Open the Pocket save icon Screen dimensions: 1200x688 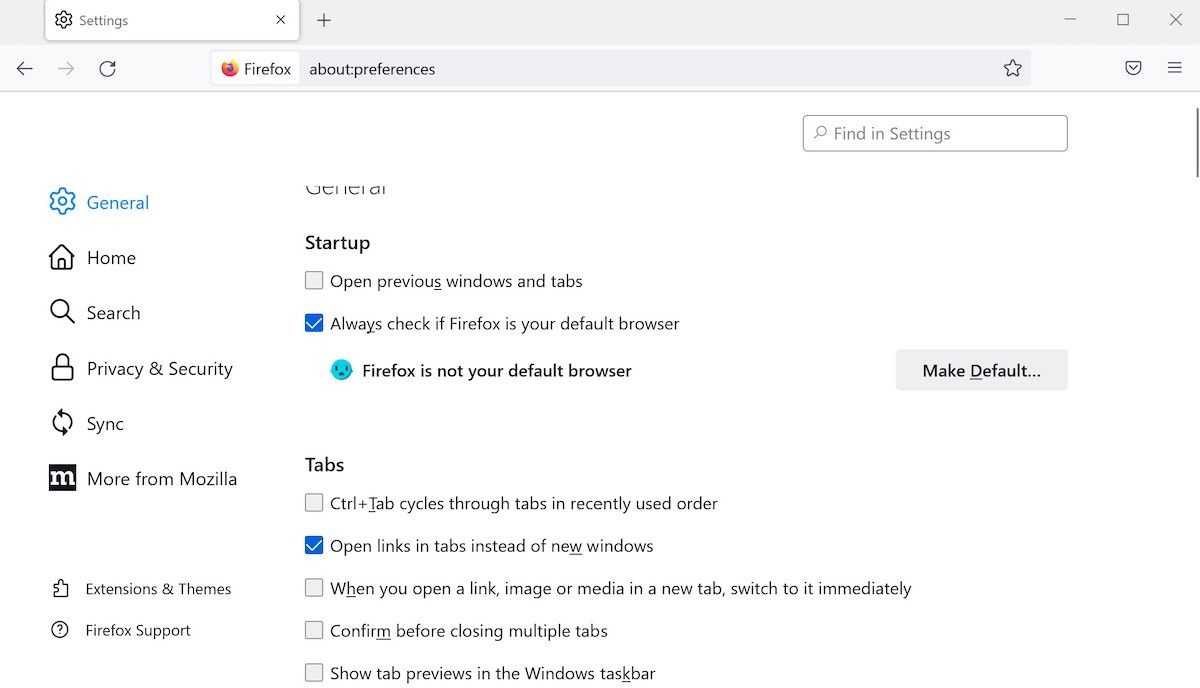1133,69
